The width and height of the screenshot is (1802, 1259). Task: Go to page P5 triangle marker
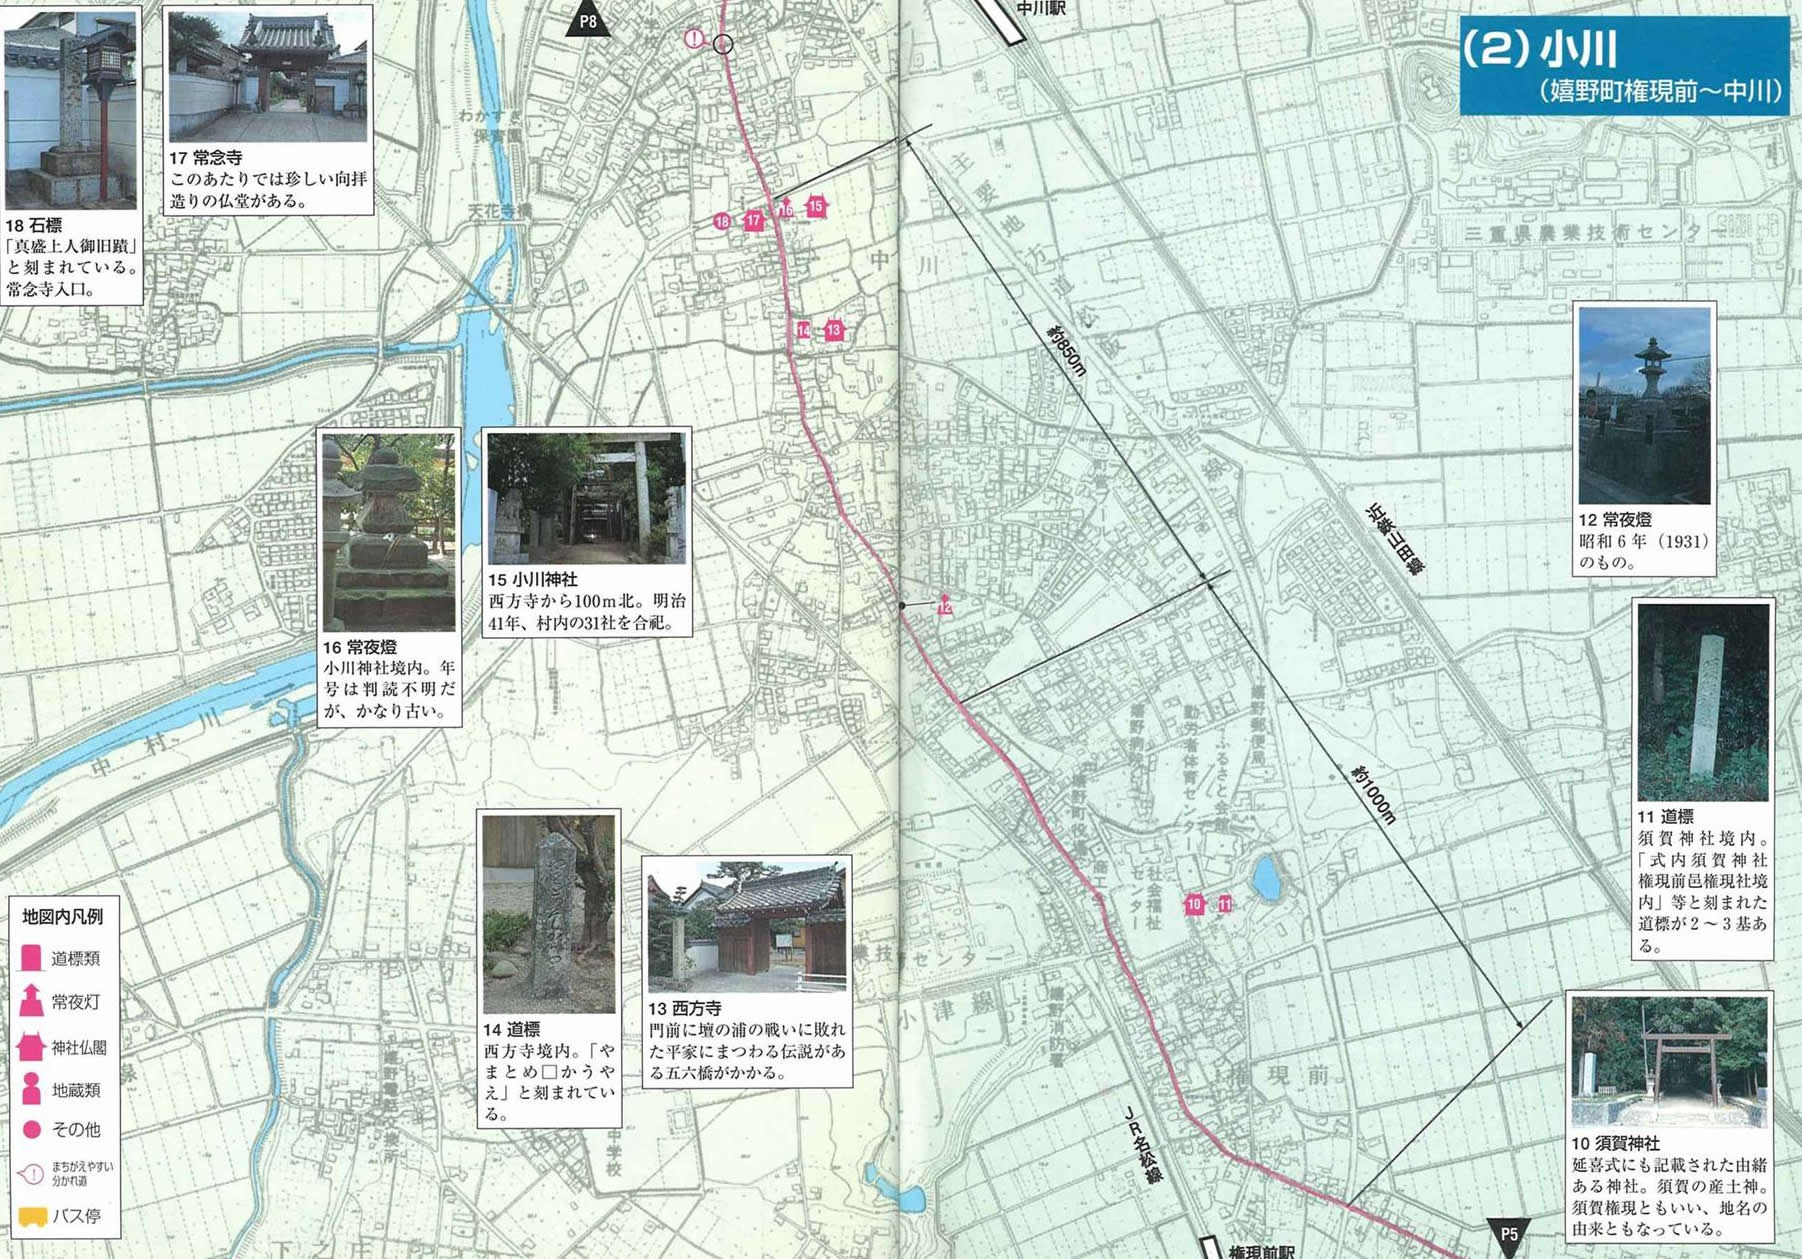pyautogui.click(x=1508, y=1235)
